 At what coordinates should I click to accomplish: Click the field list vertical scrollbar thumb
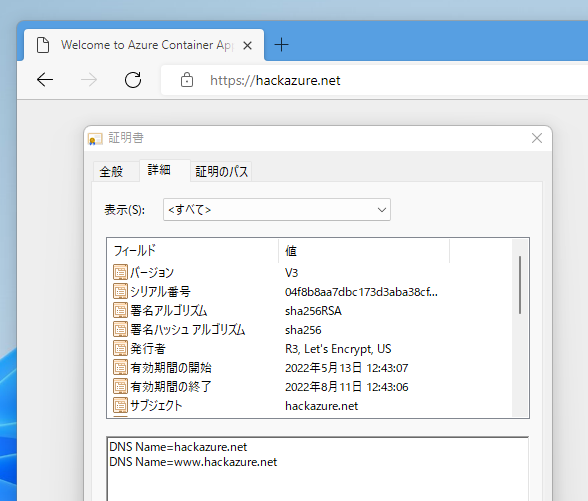(520, 285)
